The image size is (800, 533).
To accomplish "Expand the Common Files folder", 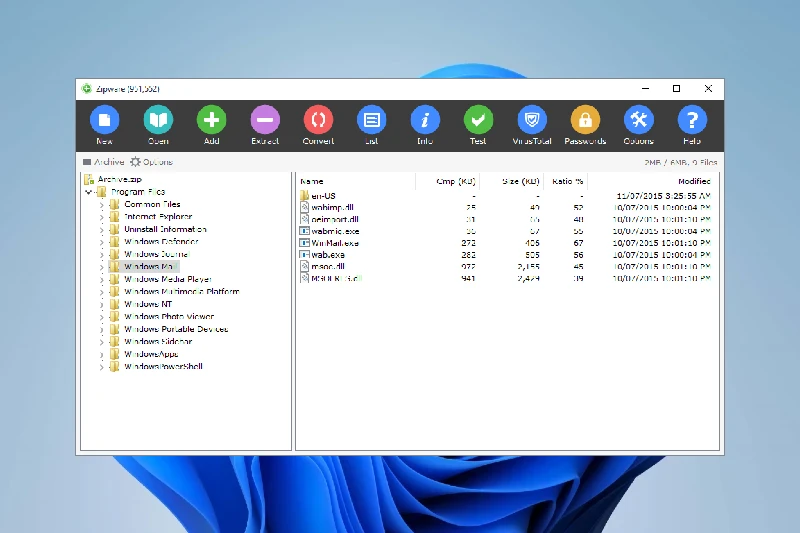I will coord(101,205).
